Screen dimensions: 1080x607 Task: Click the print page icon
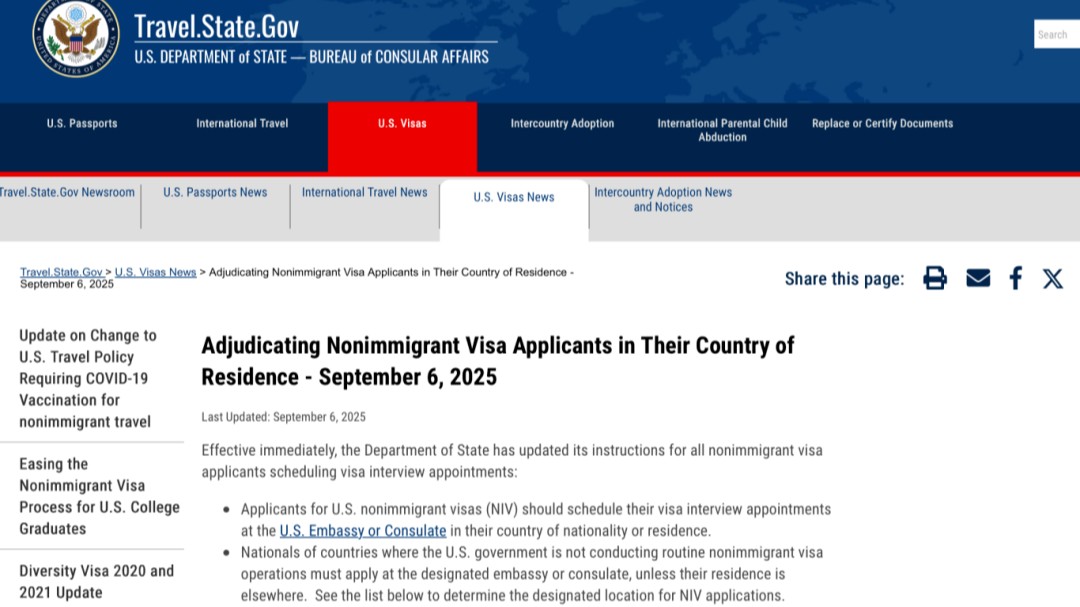935,278
